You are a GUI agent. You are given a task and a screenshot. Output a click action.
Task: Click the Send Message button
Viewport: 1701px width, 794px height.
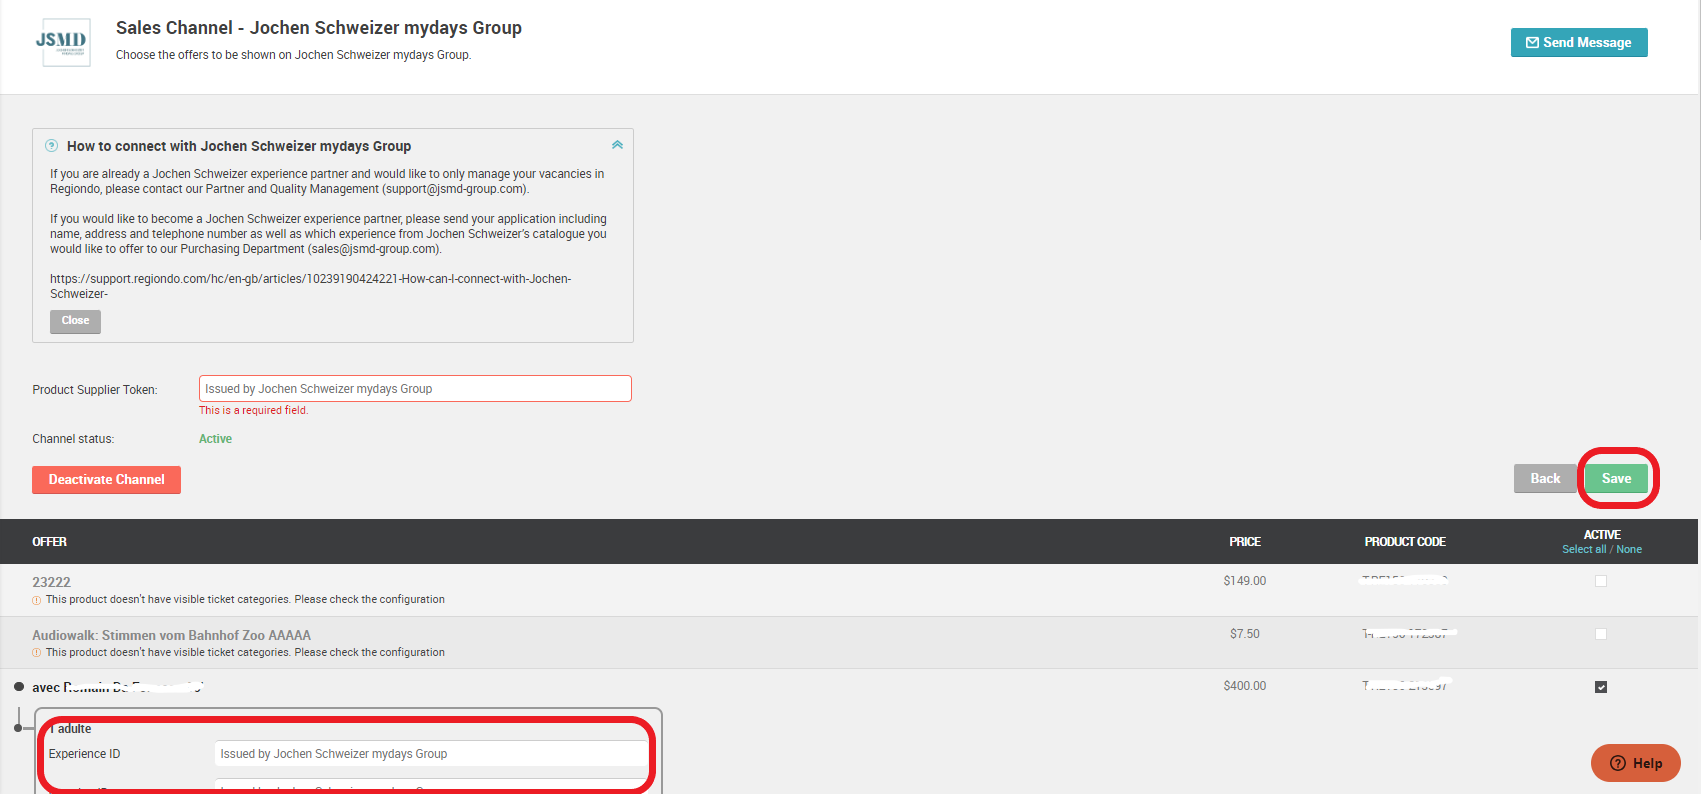point(1579,43)
